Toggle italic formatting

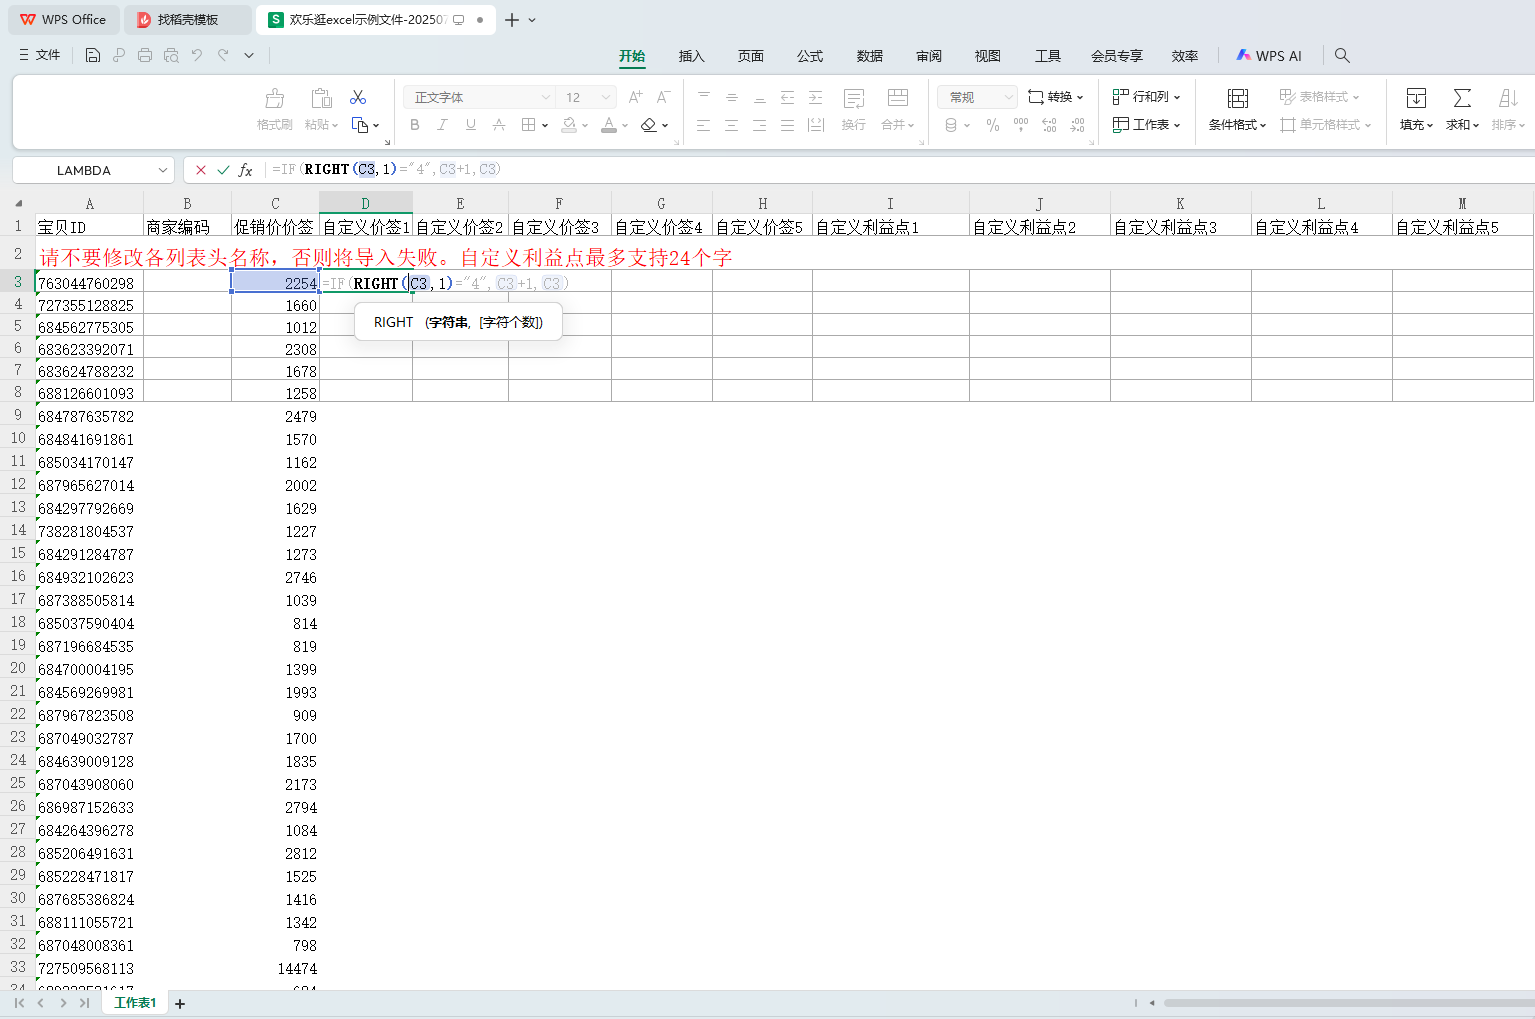tap(442, 125)
